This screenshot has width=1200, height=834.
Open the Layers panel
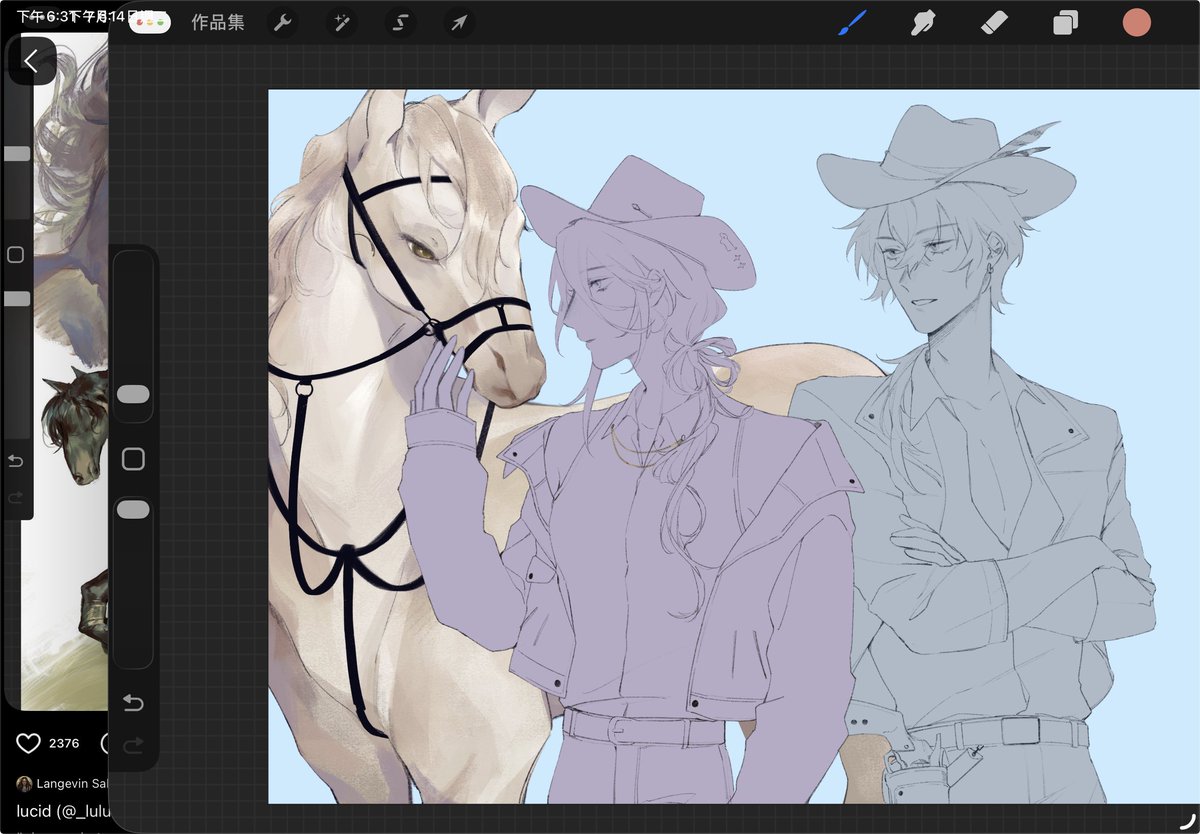point(1065,23)
